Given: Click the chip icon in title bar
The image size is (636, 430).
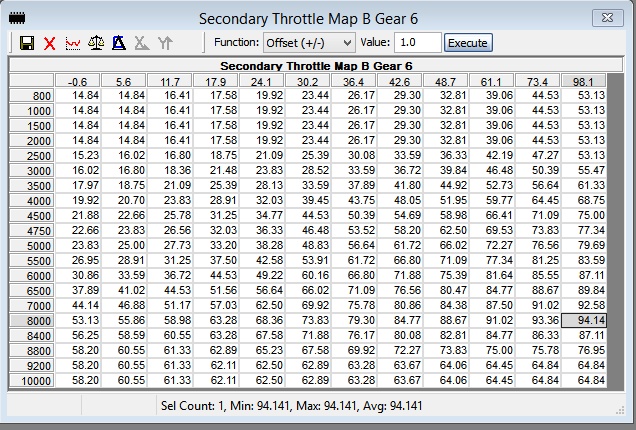Looking at the screenshot, I should click(17, 18).
